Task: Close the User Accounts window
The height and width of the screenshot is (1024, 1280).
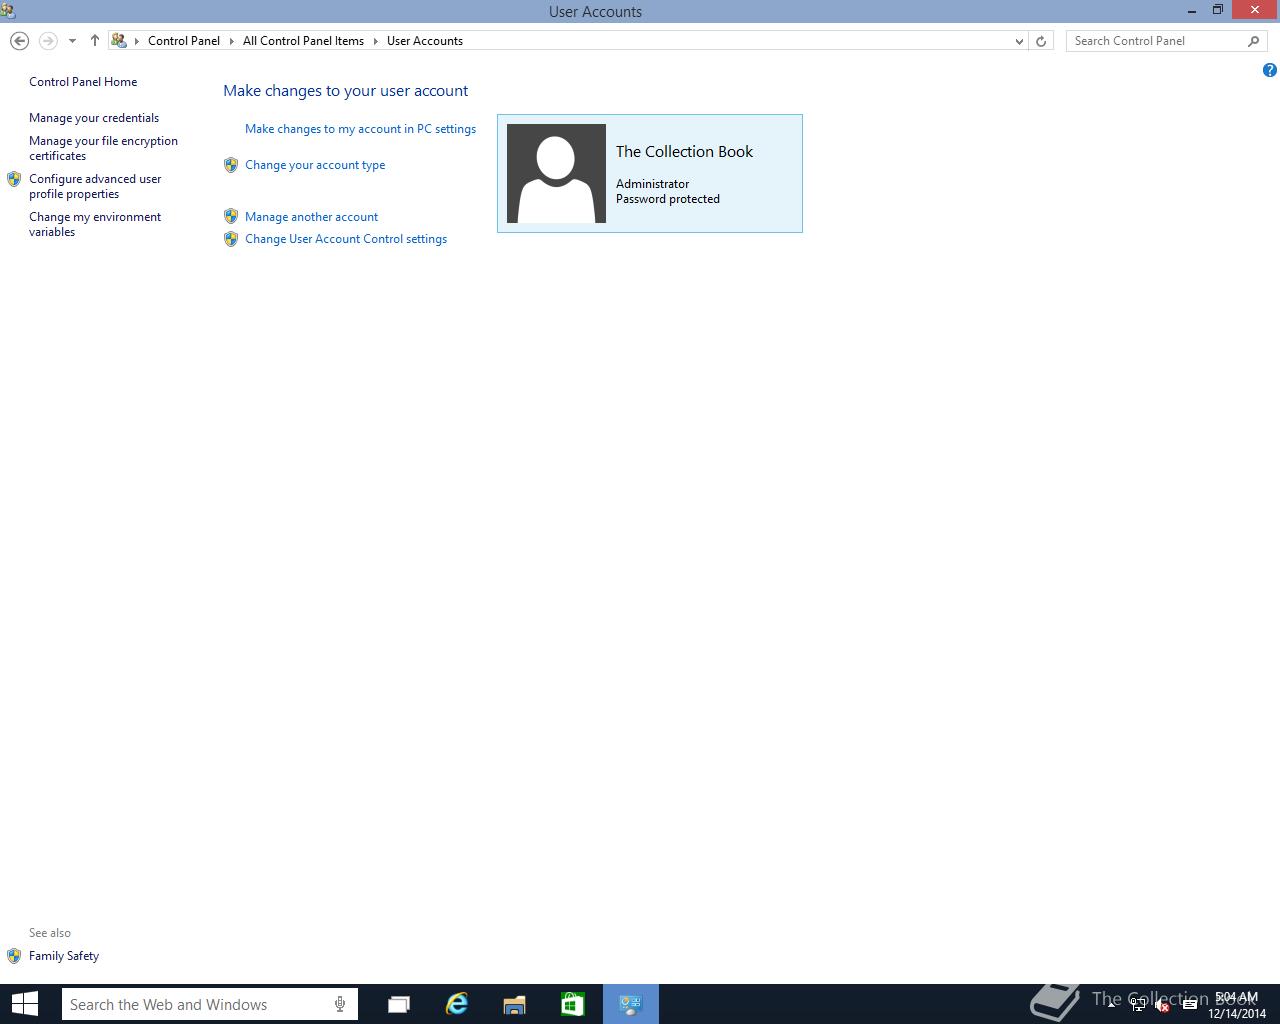Action: point(1255,11)
